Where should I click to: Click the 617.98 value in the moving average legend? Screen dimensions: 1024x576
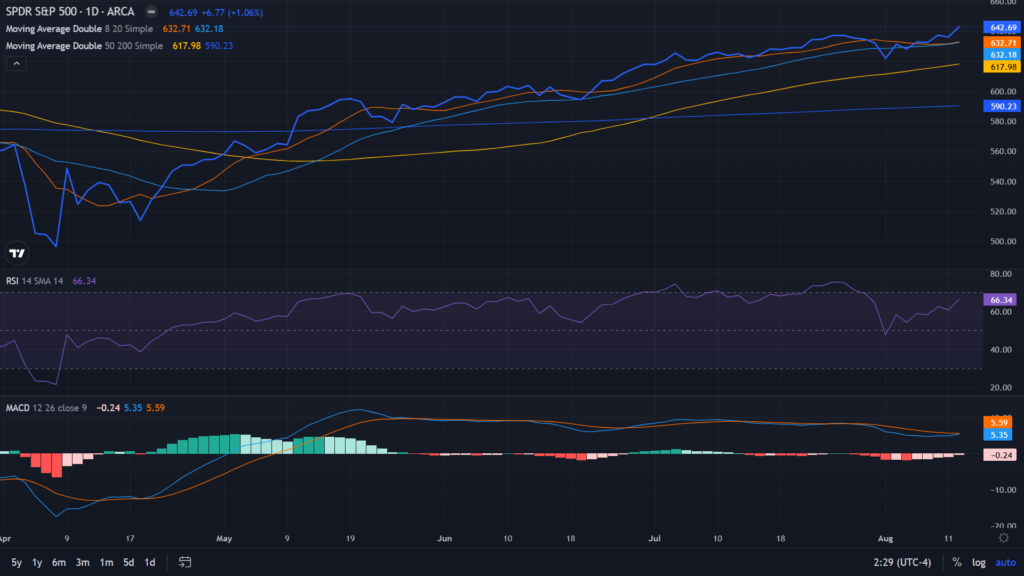[186, 46]
